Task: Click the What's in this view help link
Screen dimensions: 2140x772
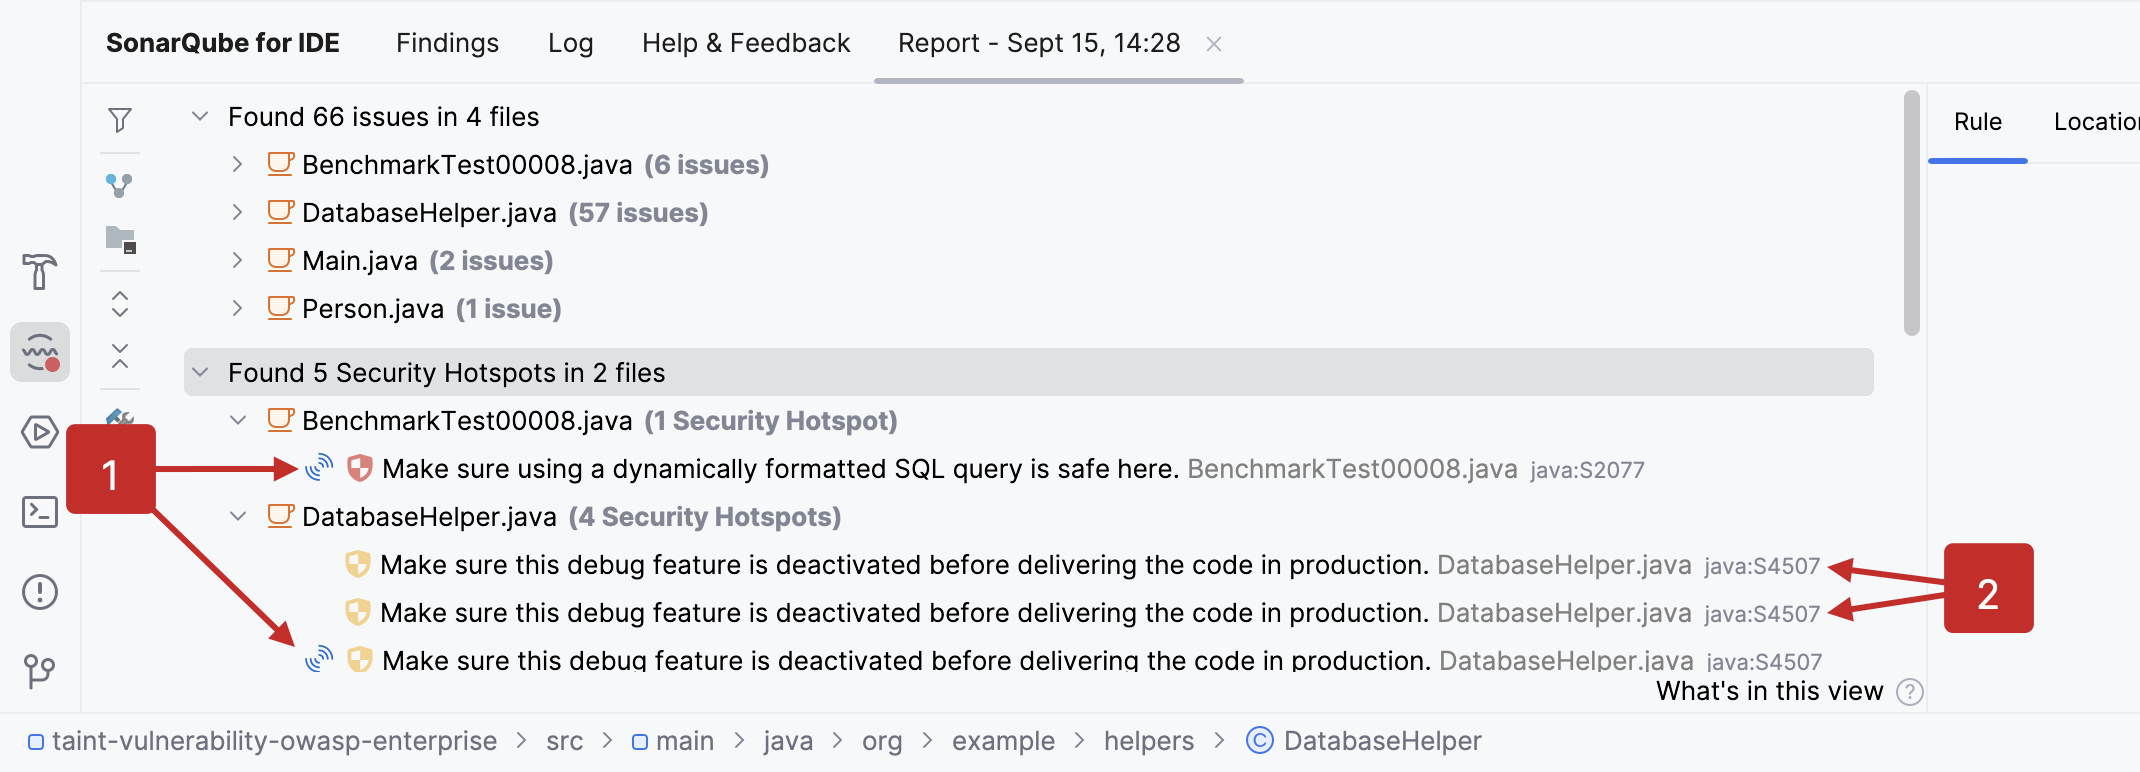Action: [x=1771, y=690]
